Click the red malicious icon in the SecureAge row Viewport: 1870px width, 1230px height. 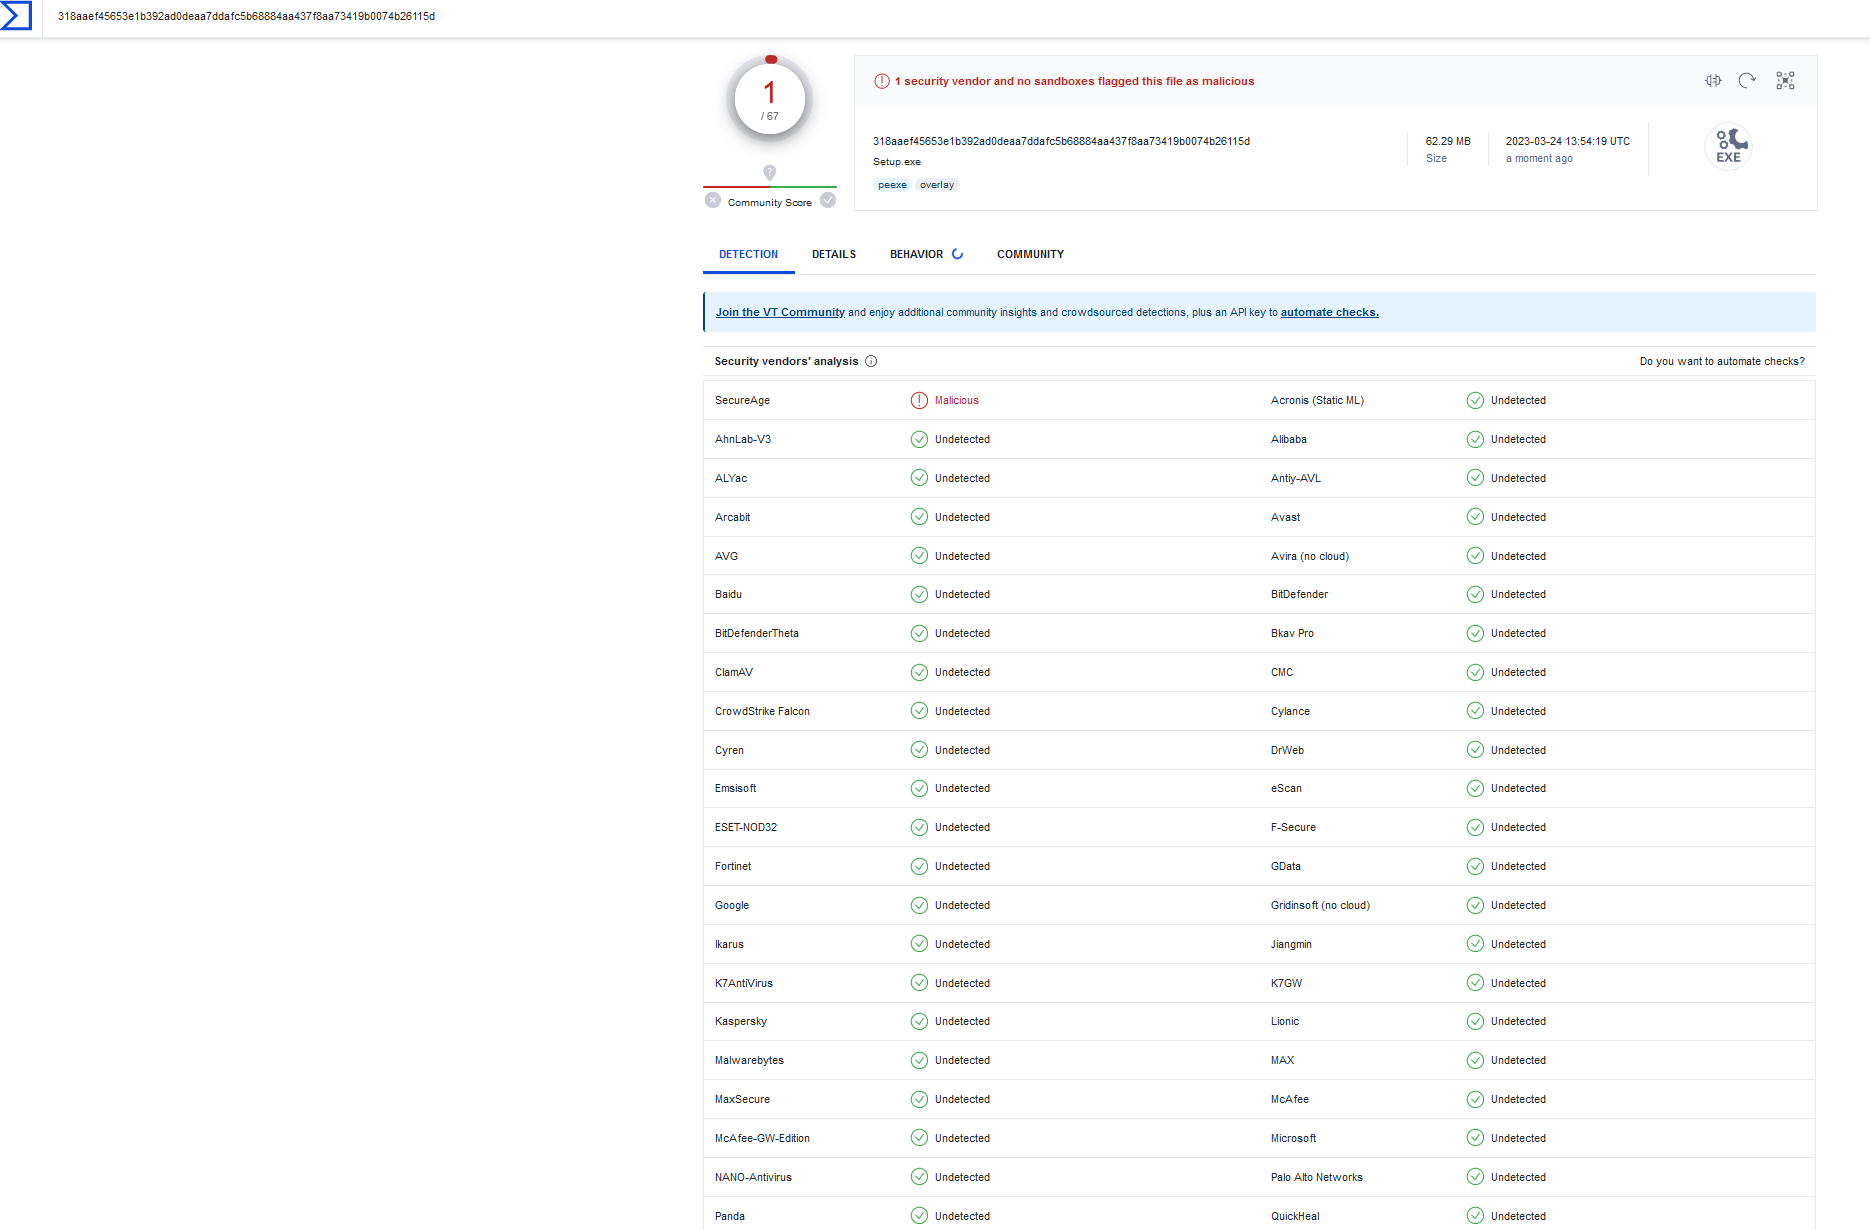click(x=919, y=401)
